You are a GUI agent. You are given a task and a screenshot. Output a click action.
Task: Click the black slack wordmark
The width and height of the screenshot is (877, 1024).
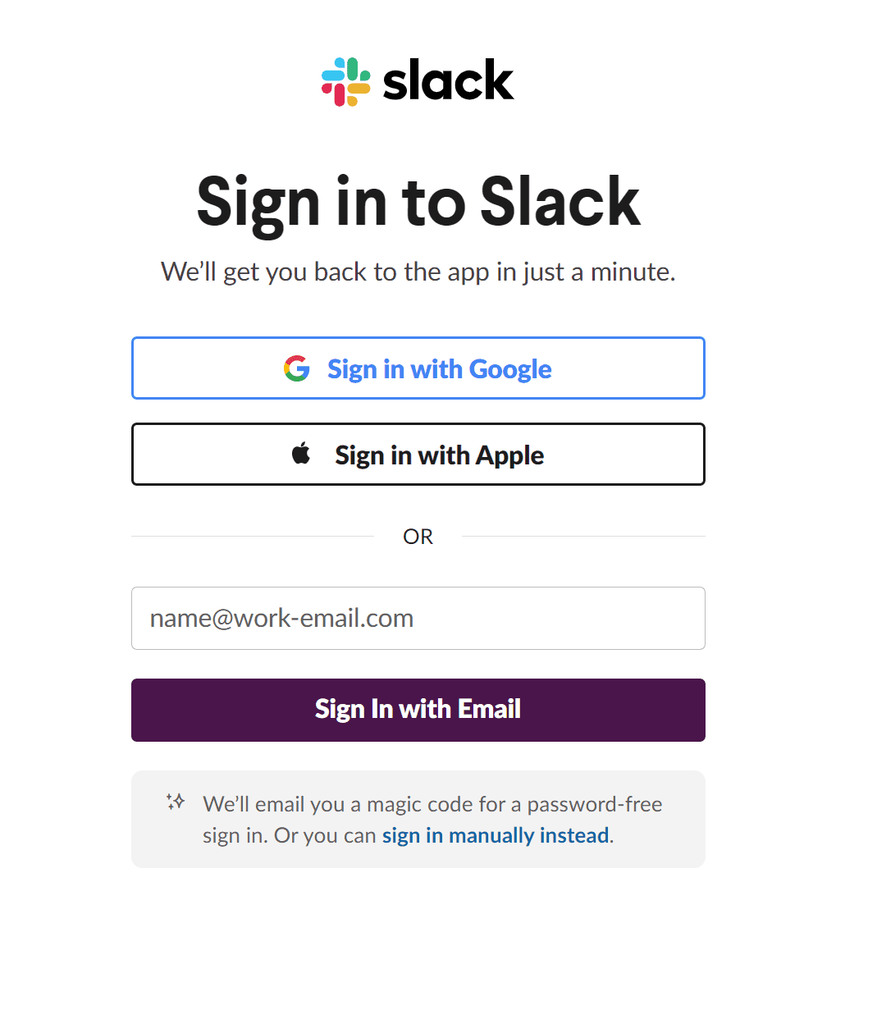448,82
